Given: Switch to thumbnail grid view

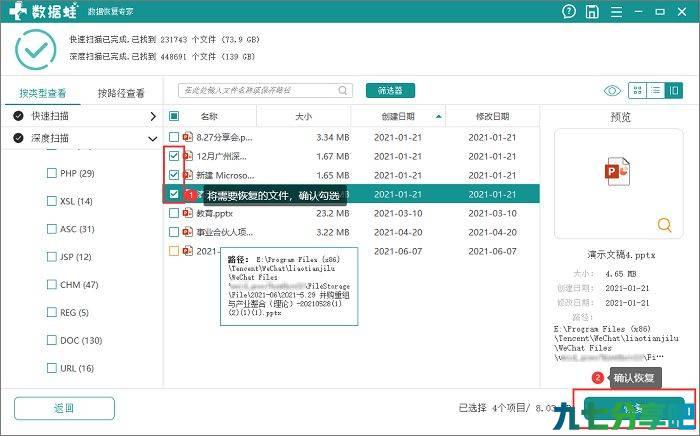Looking at the screenshot, I should [638, 91].
